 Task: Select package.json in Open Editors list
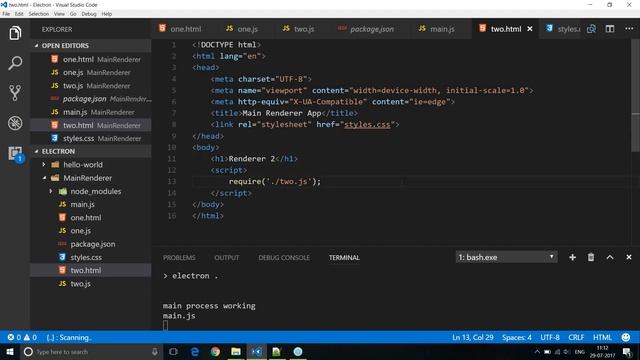91,99
